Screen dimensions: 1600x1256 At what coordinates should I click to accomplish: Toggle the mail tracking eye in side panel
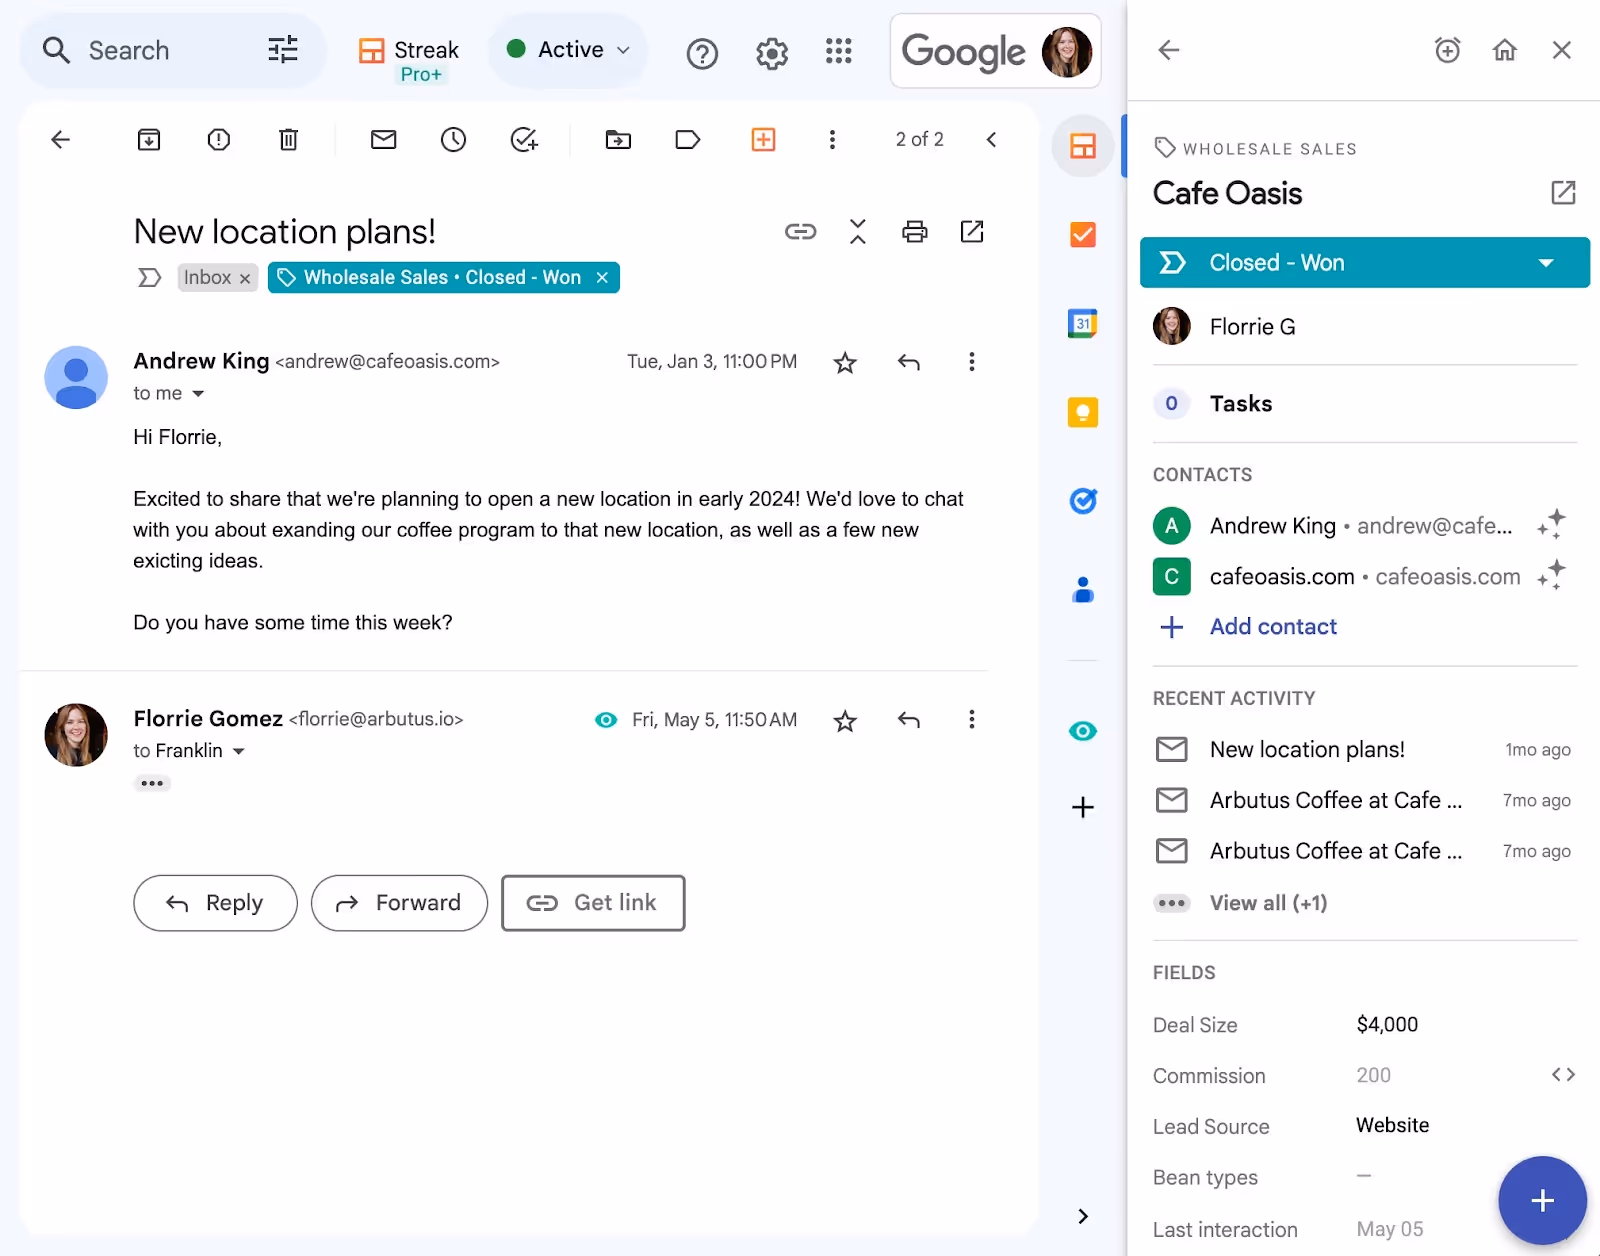(1083, 731)
